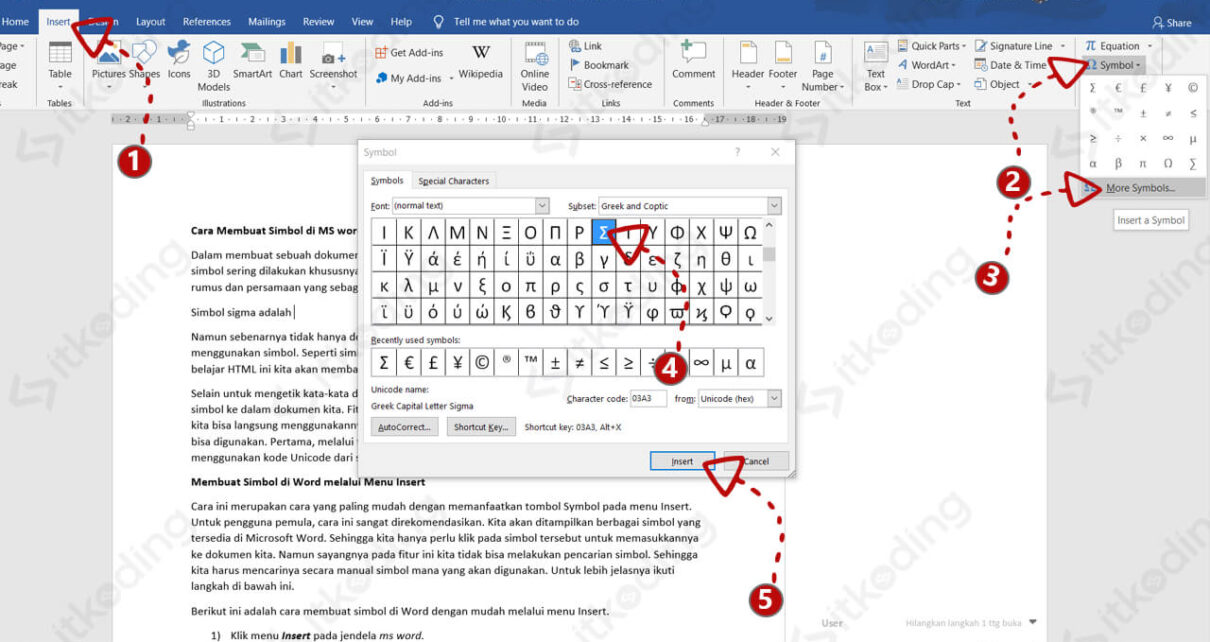The image size is (1210, 642).
Task: Open the Mailings tab
Action: tap(267, 21)
